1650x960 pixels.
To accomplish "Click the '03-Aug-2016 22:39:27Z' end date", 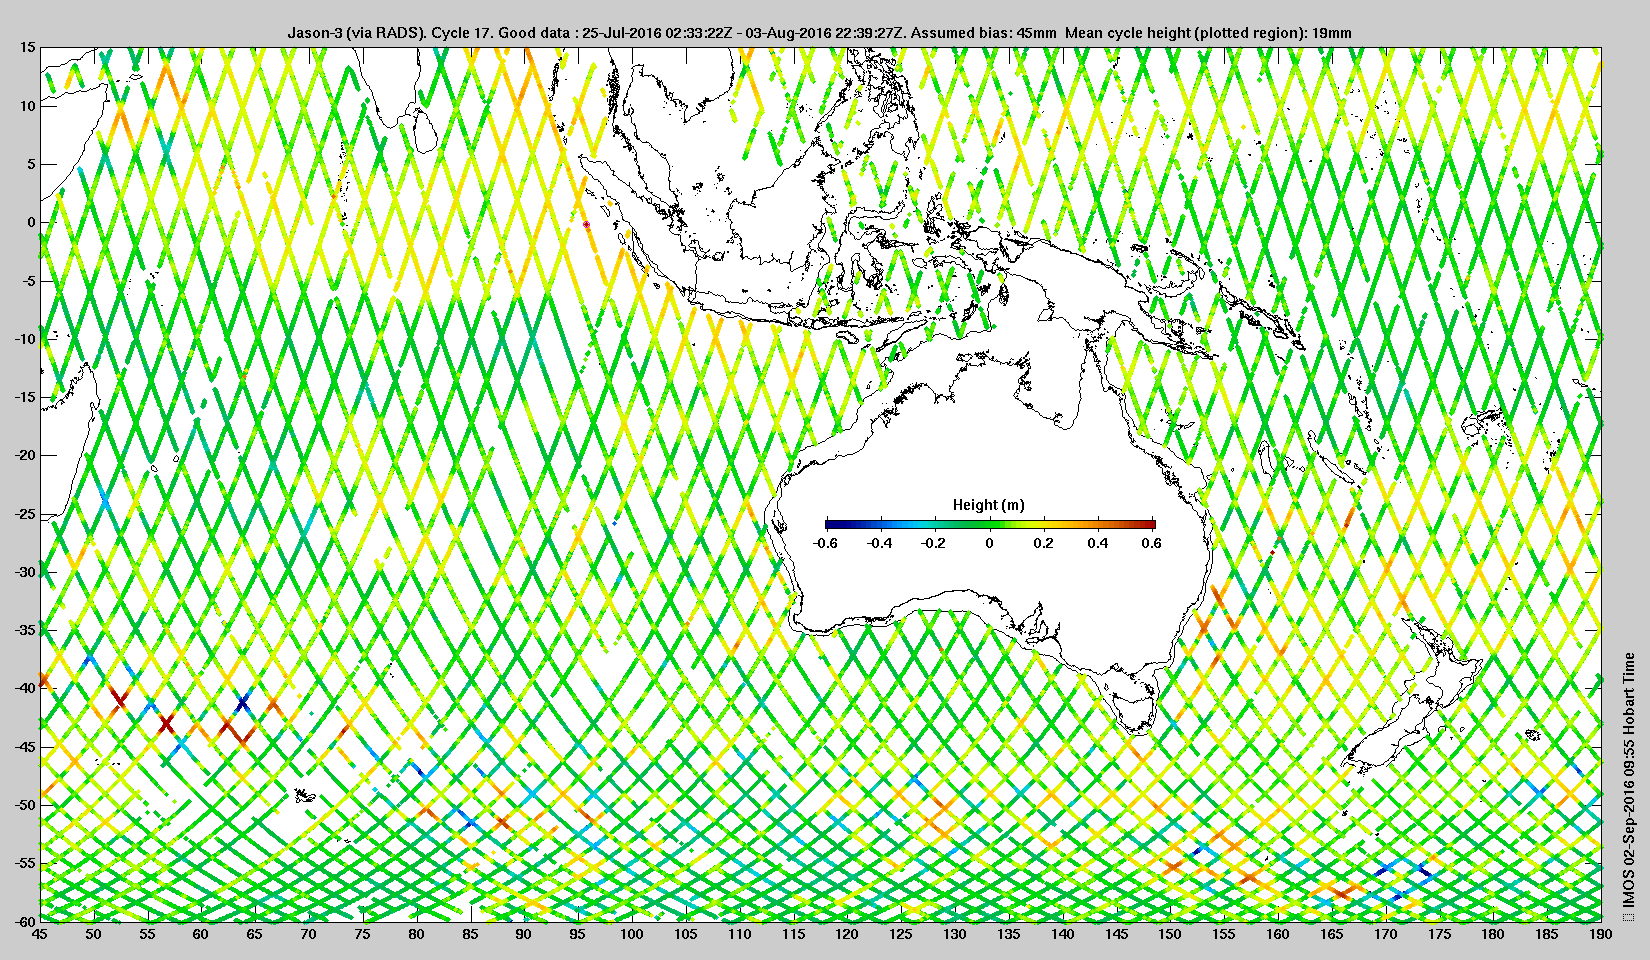I will pos(821,33).
